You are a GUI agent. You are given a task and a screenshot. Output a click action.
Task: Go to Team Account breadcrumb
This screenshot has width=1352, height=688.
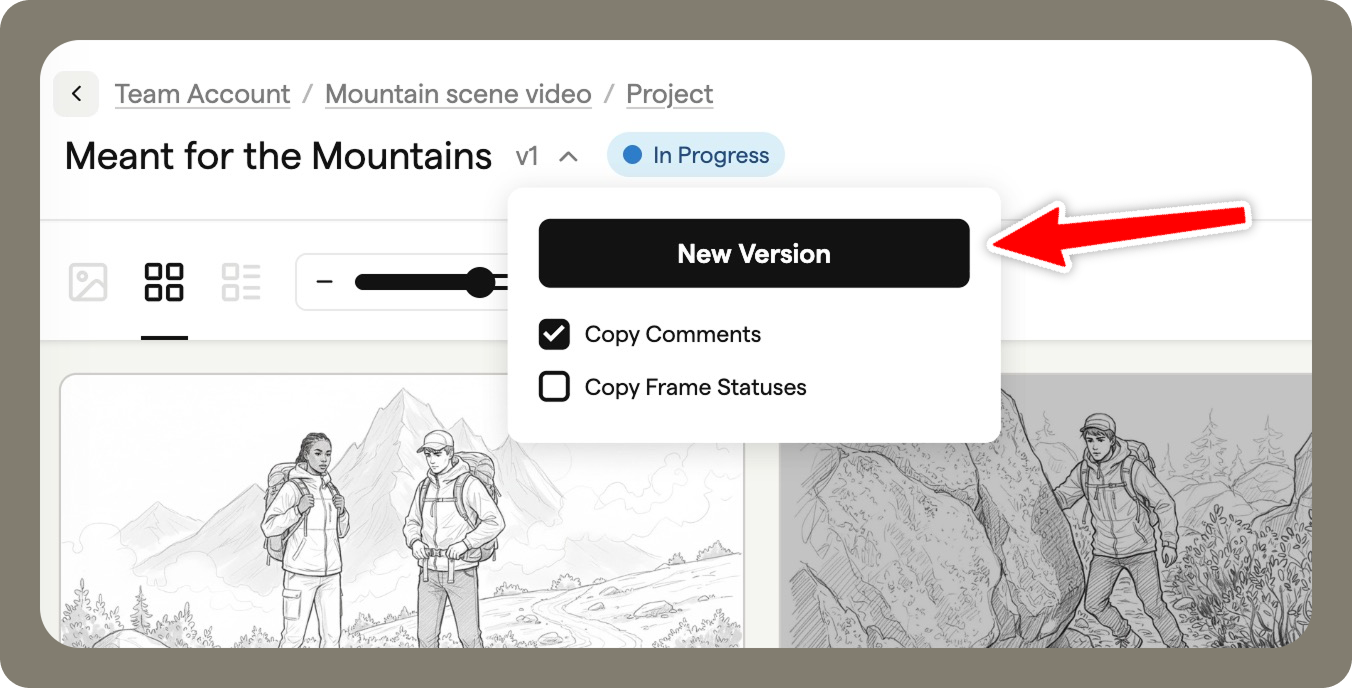(x=202, y=95)
